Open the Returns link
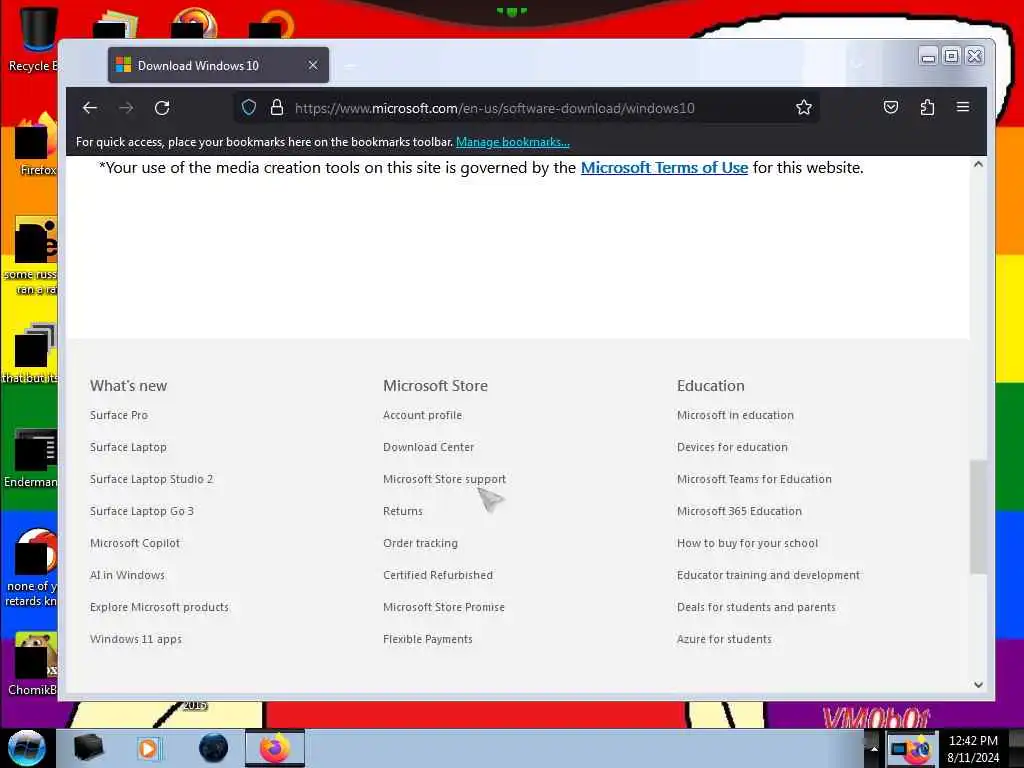 403,511
